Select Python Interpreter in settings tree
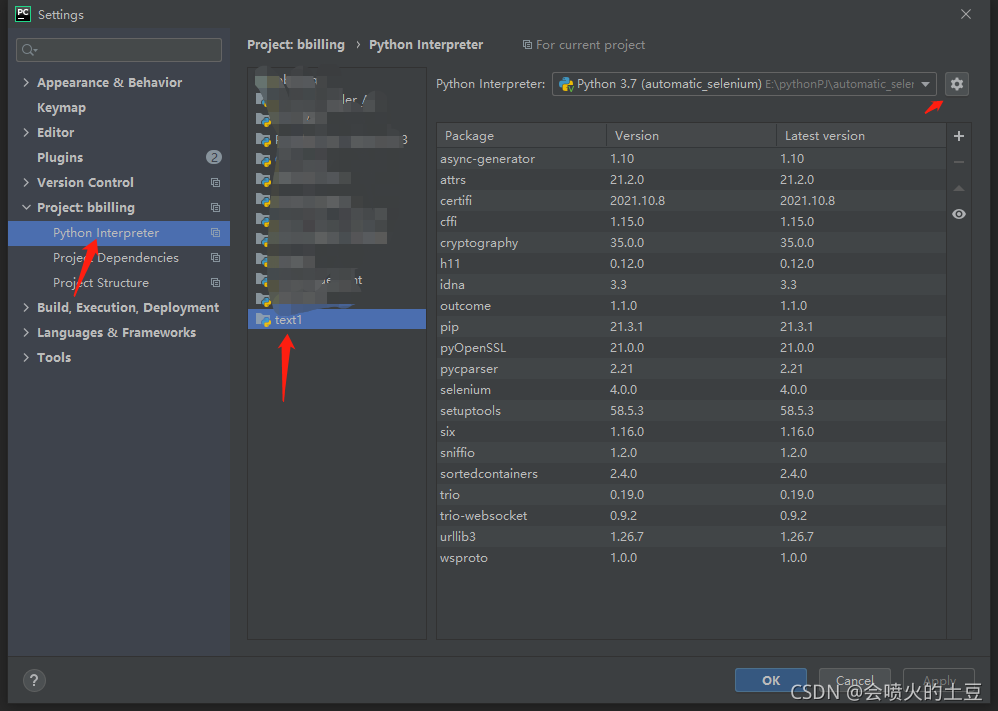Screen dimensions: 998x711 click(x=119, y=233)
